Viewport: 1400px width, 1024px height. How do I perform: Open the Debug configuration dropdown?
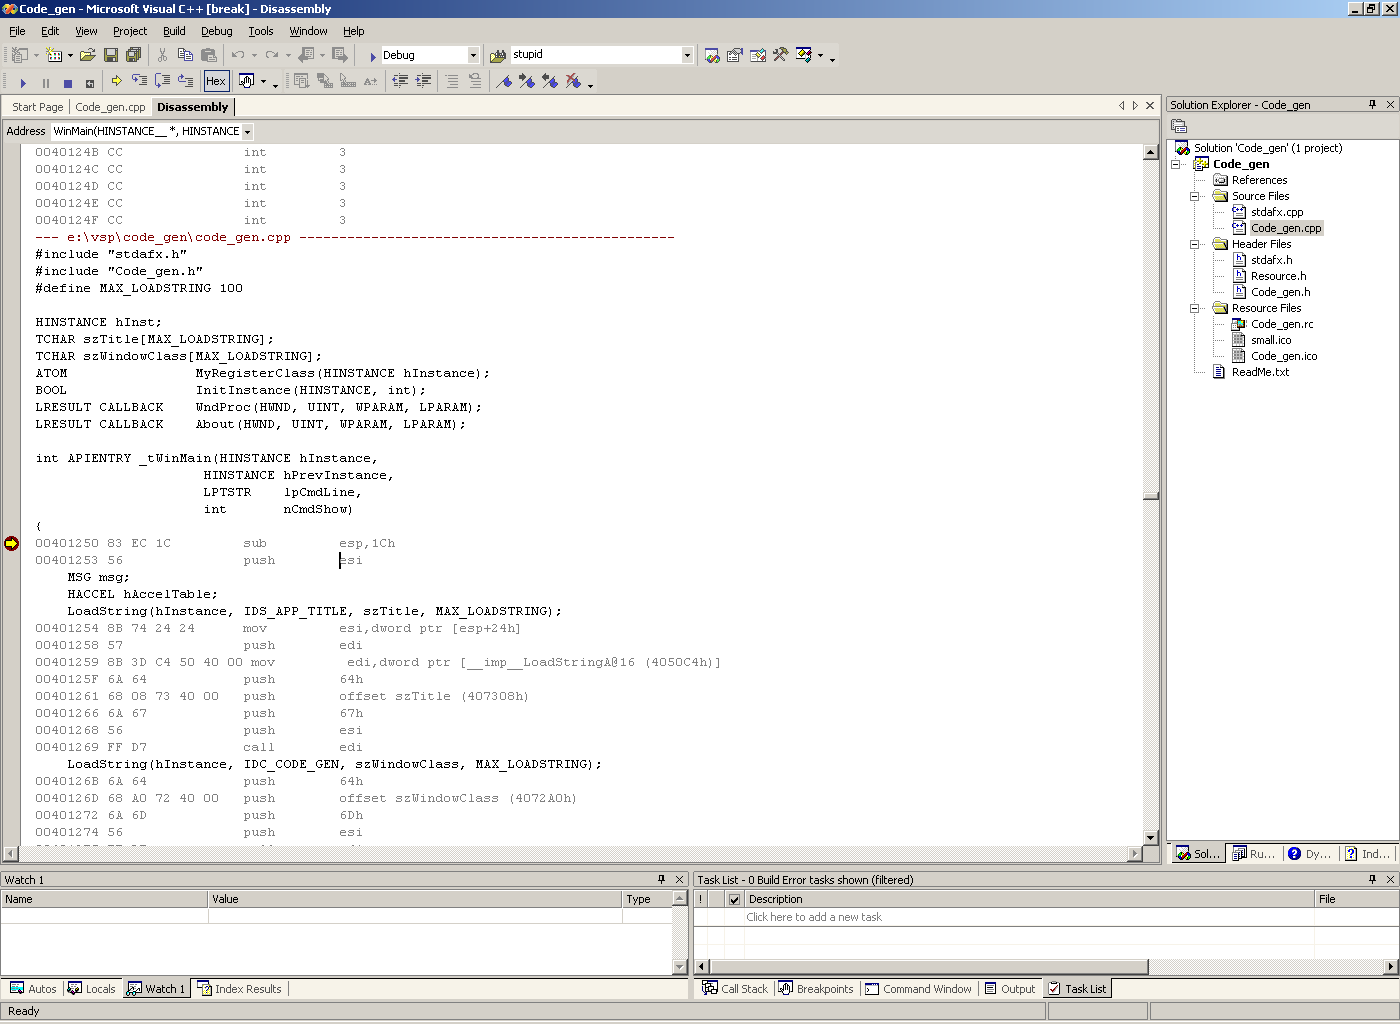tap(473, 55)
